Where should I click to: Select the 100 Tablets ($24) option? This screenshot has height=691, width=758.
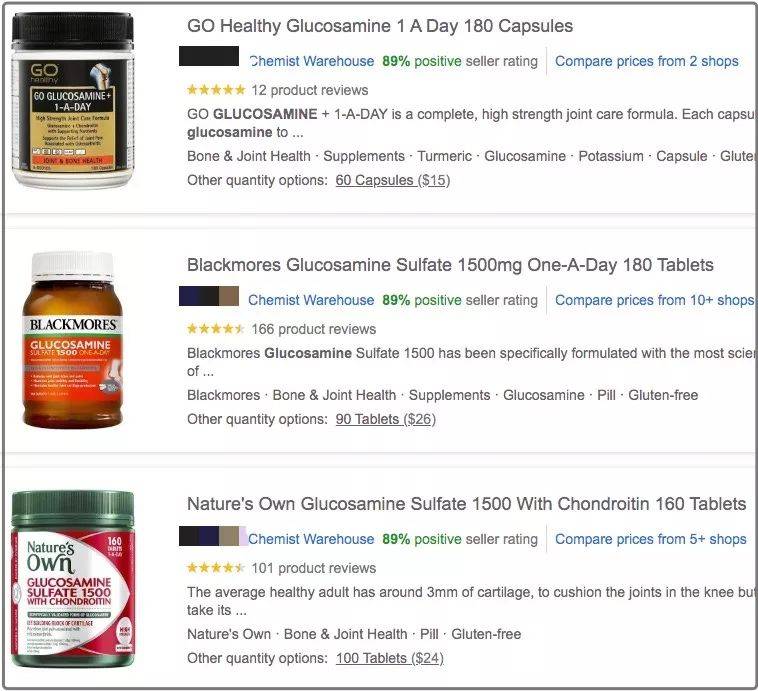click(x=390, y=658)
